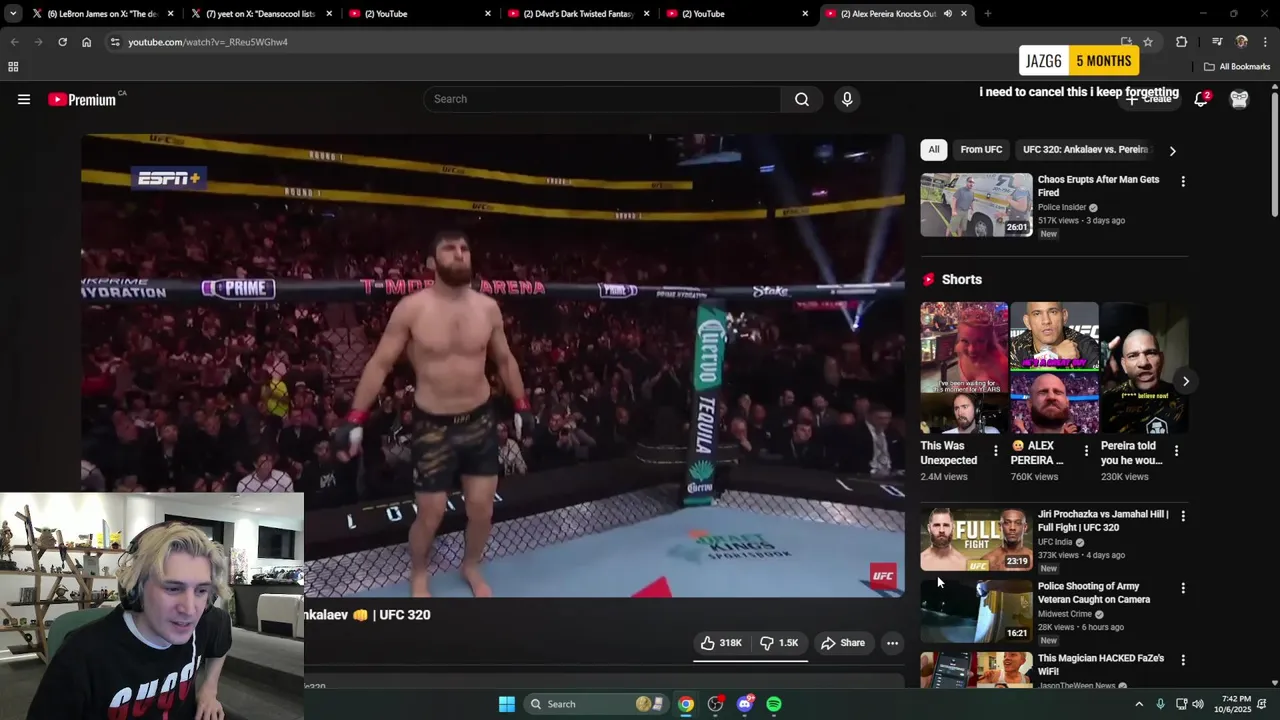The height and width of the screenshot is (720, 1280).
Task: Click the browser home icon
Action: tap(86, 42)
